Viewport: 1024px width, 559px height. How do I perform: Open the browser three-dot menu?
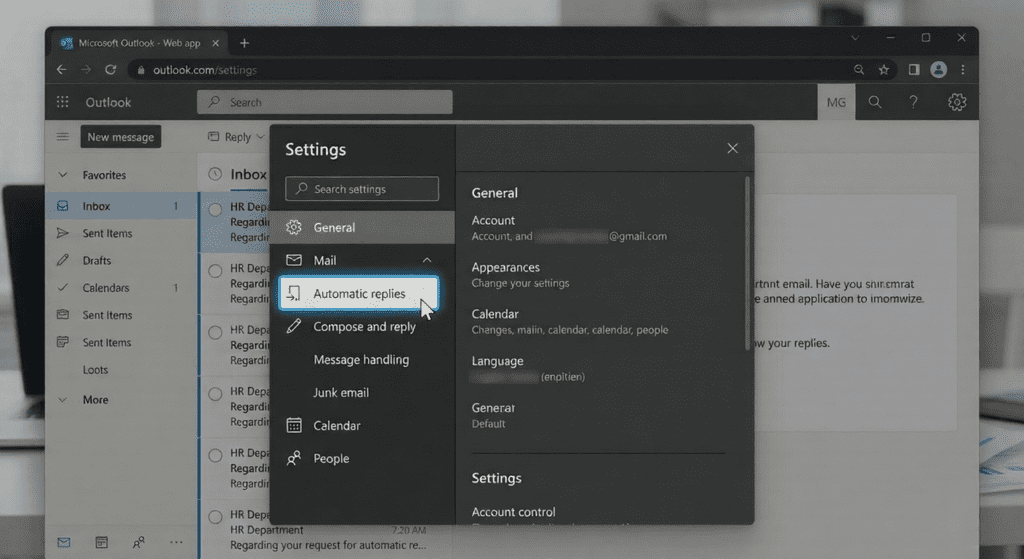963,69
